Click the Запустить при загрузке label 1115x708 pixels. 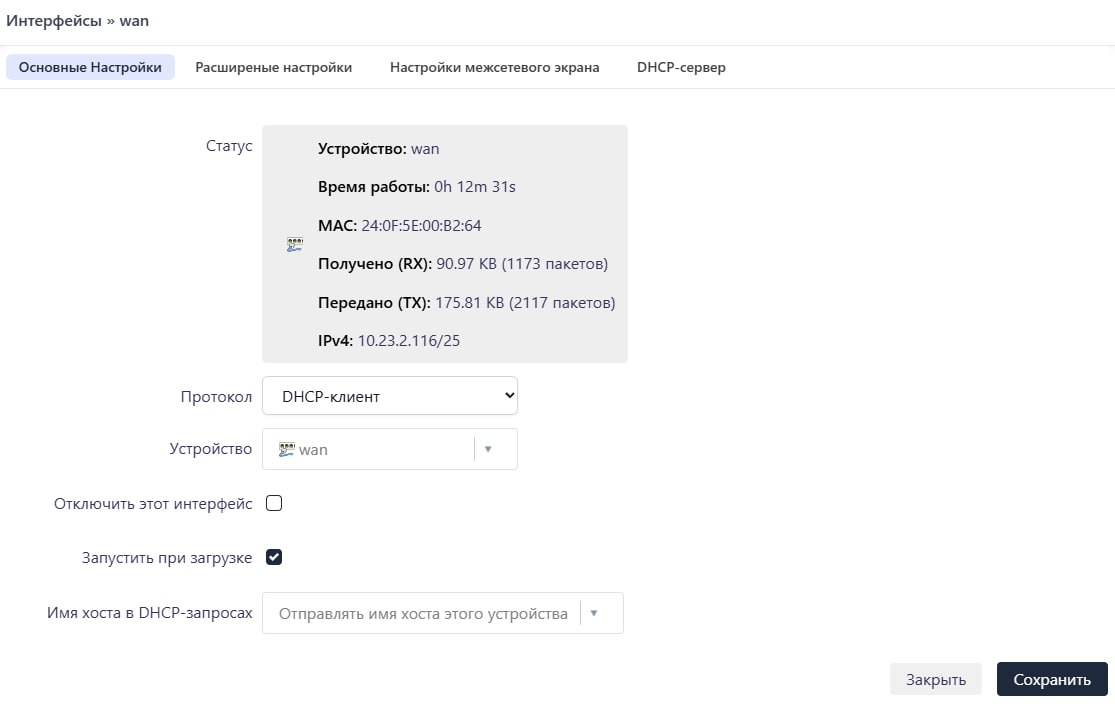166,558
